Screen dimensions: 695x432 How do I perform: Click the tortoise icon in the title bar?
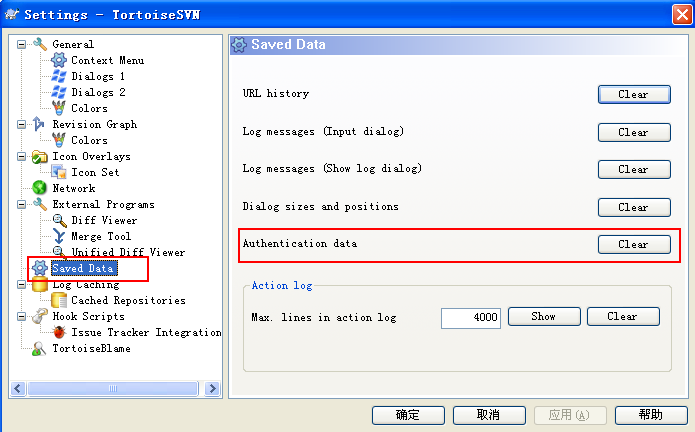12,14
